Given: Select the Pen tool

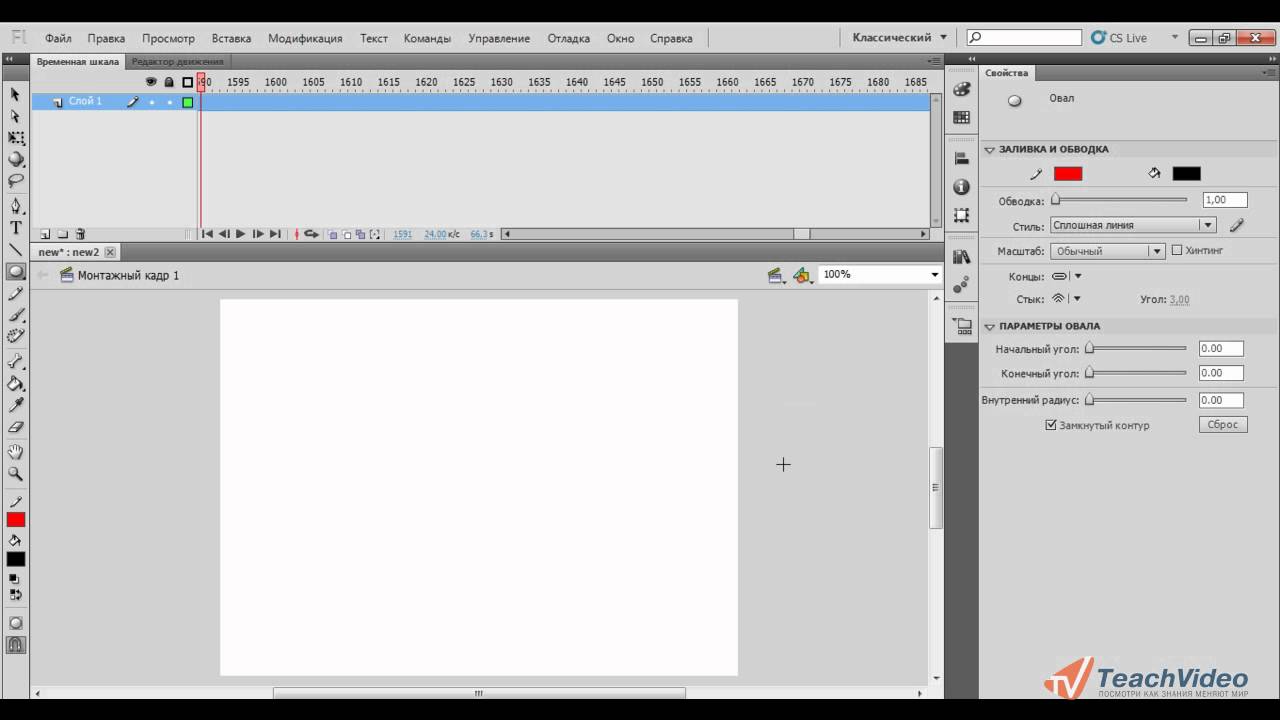Looking at the screenshot, I should [16, 206].
